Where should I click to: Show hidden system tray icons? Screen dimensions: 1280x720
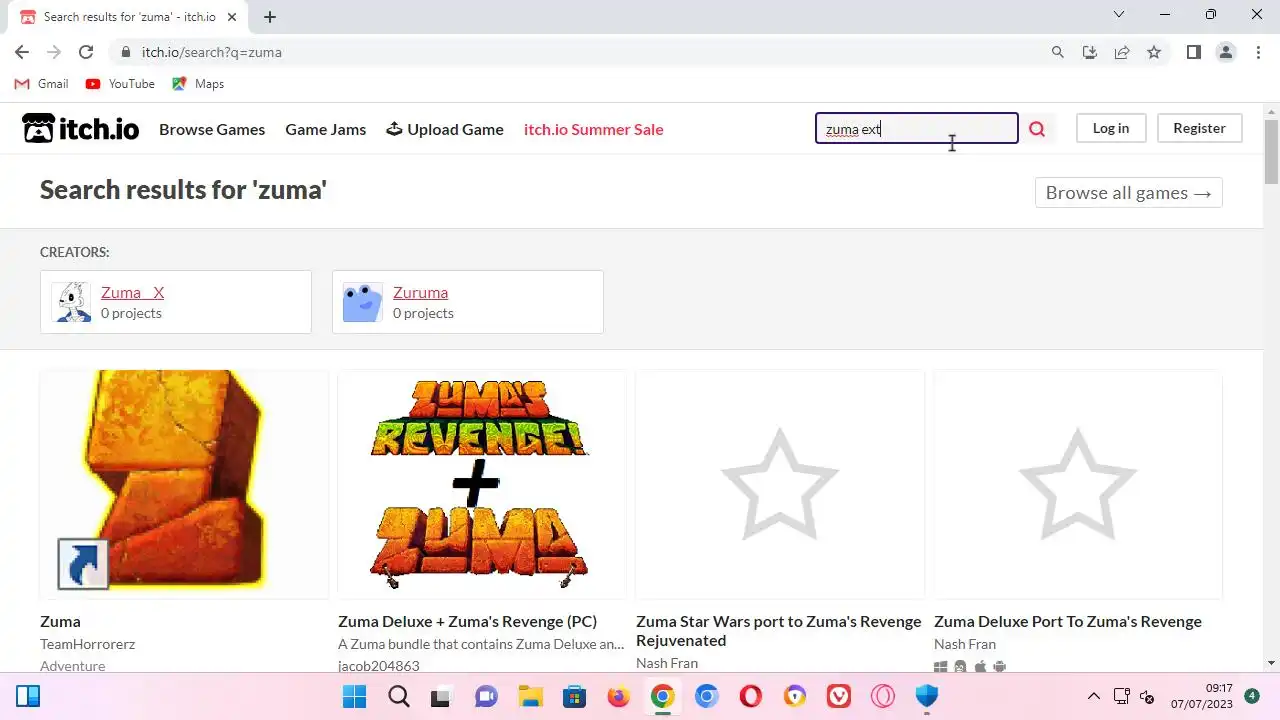pyautogui.click(x=1093, y=696)
